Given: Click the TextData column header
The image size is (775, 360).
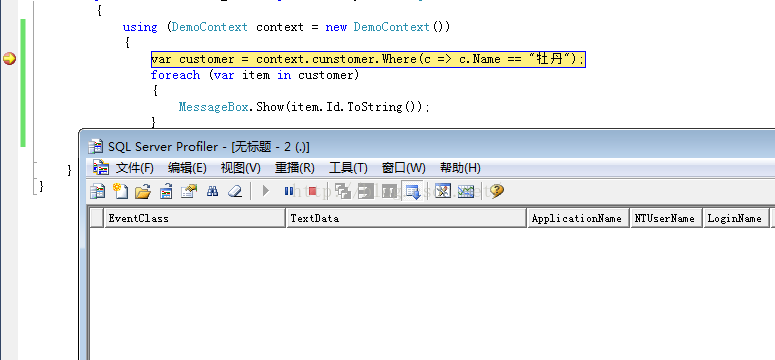Looking at the screenshot, I should click(x=406, y=218).
